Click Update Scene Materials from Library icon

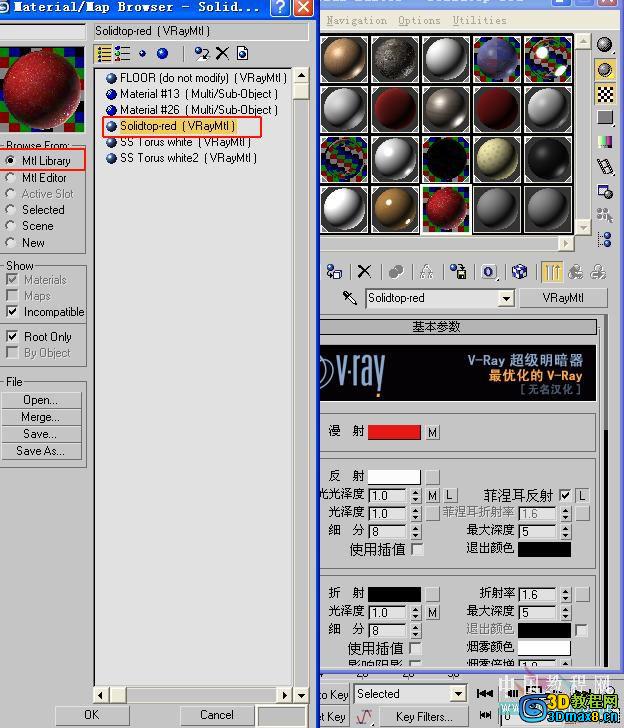(202, 54)
